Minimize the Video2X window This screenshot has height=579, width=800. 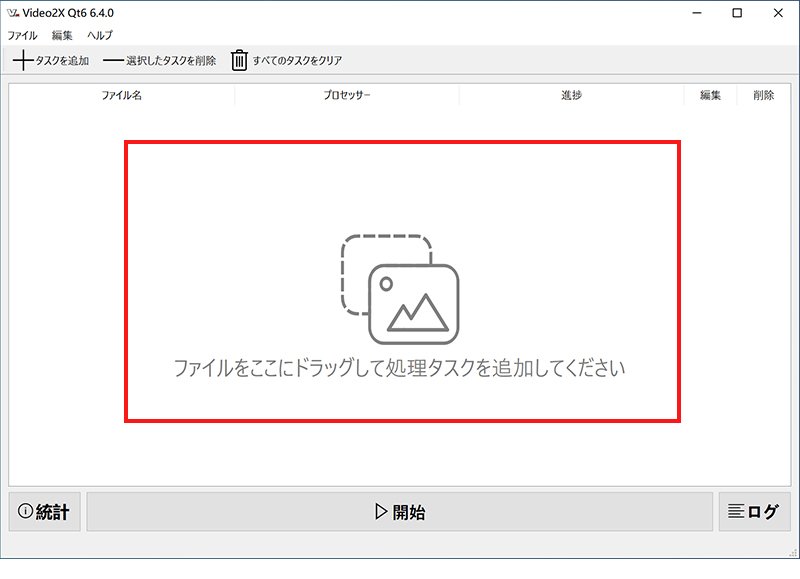click(697, 13)
